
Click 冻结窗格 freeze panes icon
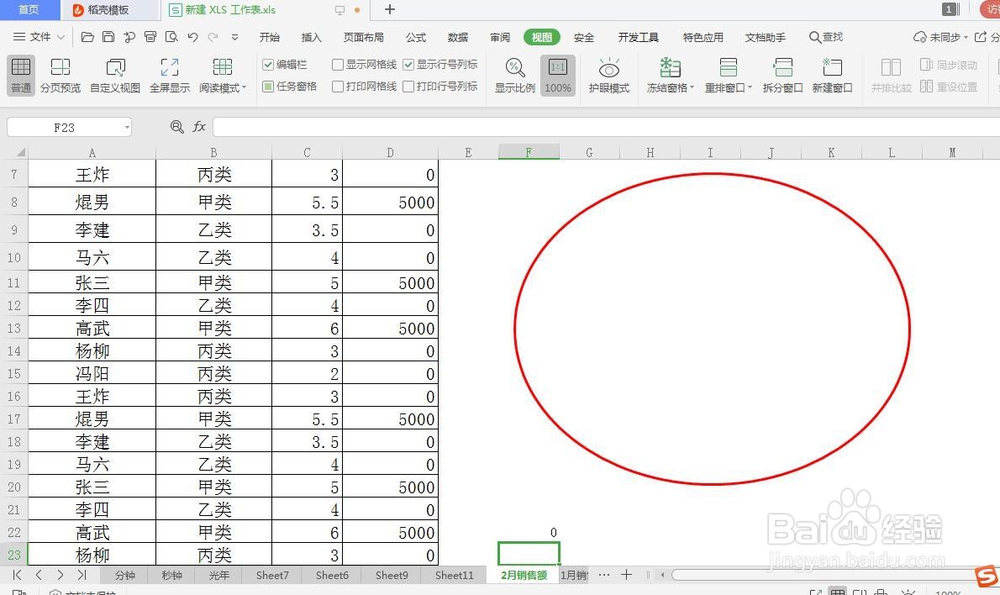pos(670,67)
